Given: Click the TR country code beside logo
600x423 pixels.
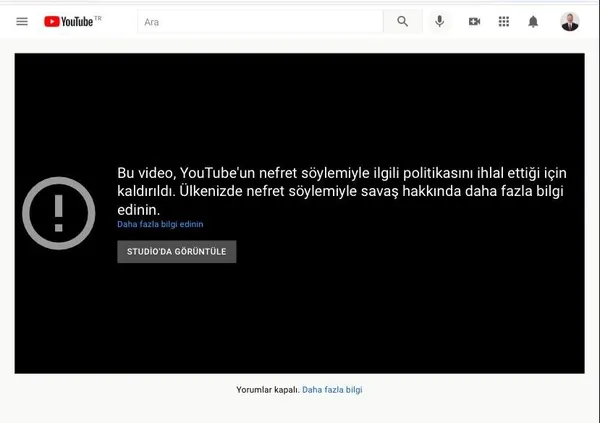Looking at the screenshot, I should coord(98,18).
